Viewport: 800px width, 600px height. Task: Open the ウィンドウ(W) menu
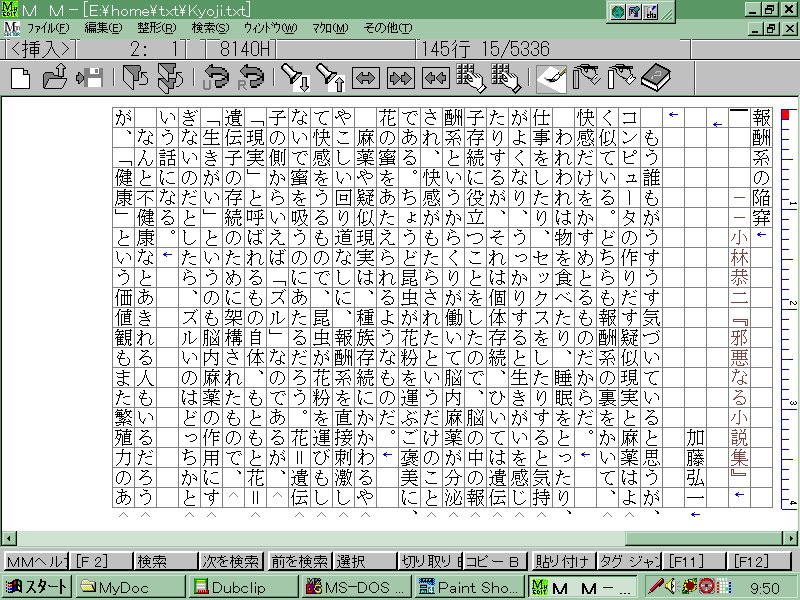(270, 28)
